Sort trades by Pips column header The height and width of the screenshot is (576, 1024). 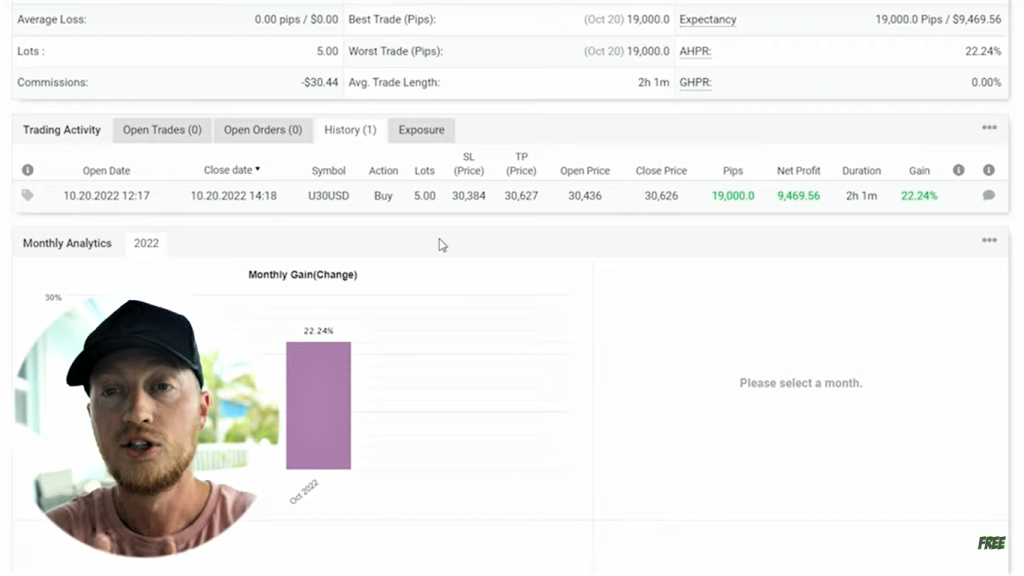[733, 171]
